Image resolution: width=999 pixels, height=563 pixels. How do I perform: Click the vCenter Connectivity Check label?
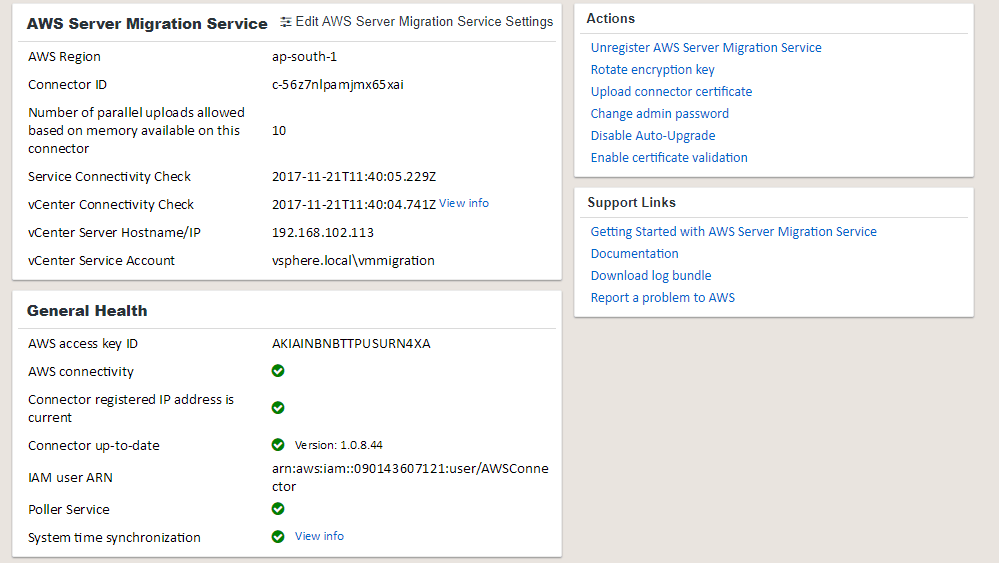[111, 204]
